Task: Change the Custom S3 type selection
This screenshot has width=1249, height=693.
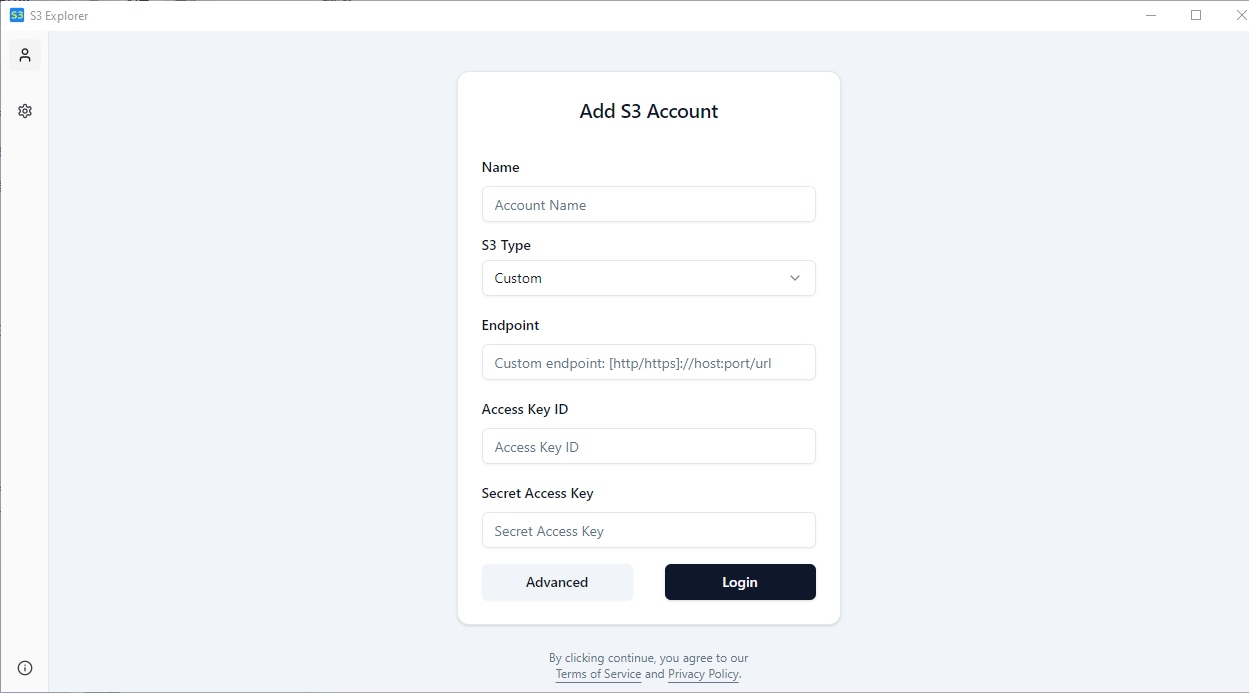Action: click(648, 278)
